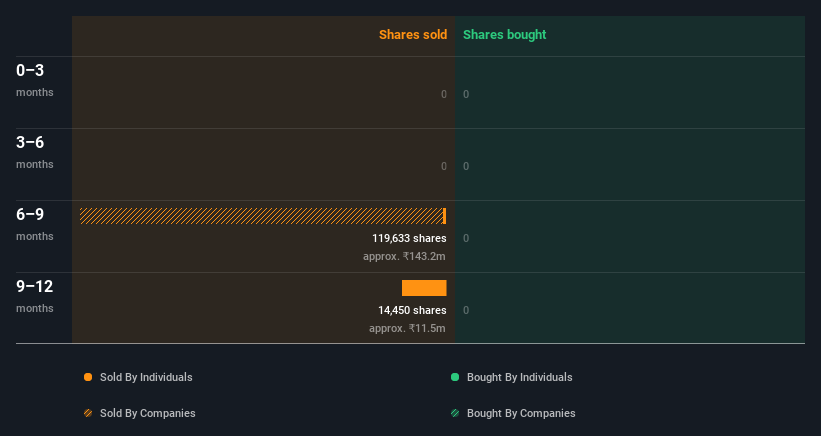
Task: Select the Sold By Individuals legend label
Action: 146,377
